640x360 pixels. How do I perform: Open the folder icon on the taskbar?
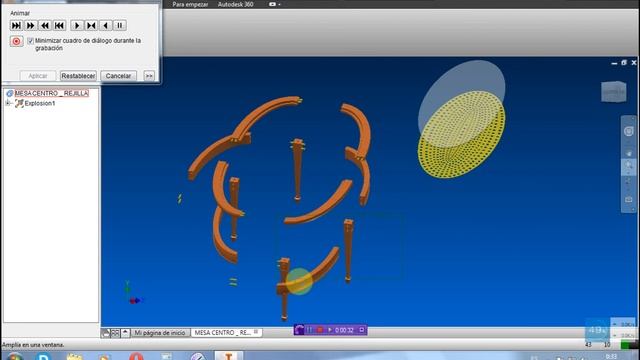[74, 356]
